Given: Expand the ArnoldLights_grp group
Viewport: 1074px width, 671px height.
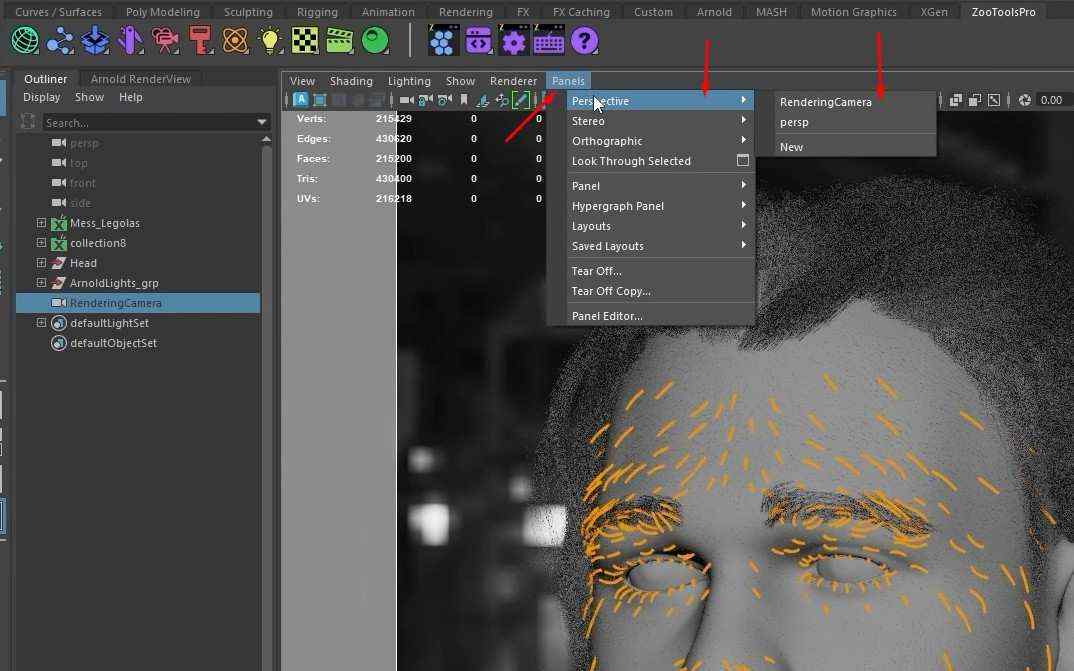Looking at the screenshot, I should click(x=41, y=282).
